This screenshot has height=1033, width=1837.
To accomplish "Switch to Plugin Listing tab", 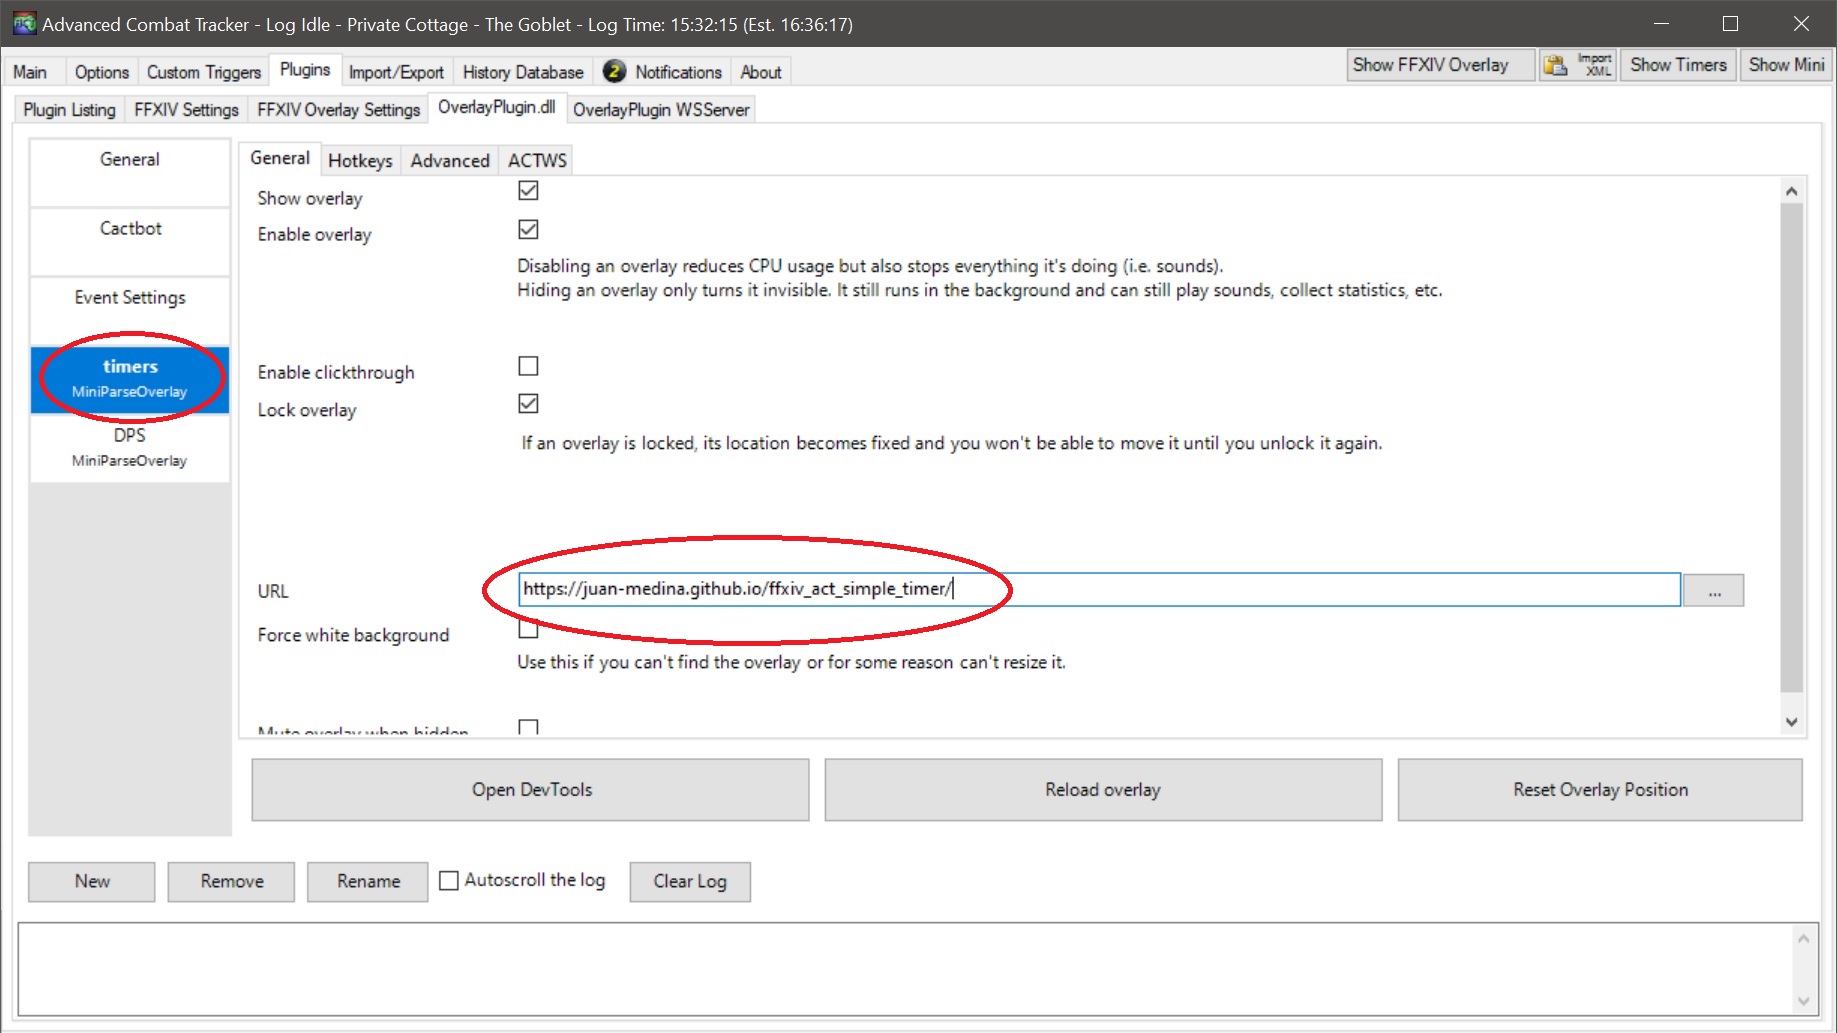I will (69, 110).
